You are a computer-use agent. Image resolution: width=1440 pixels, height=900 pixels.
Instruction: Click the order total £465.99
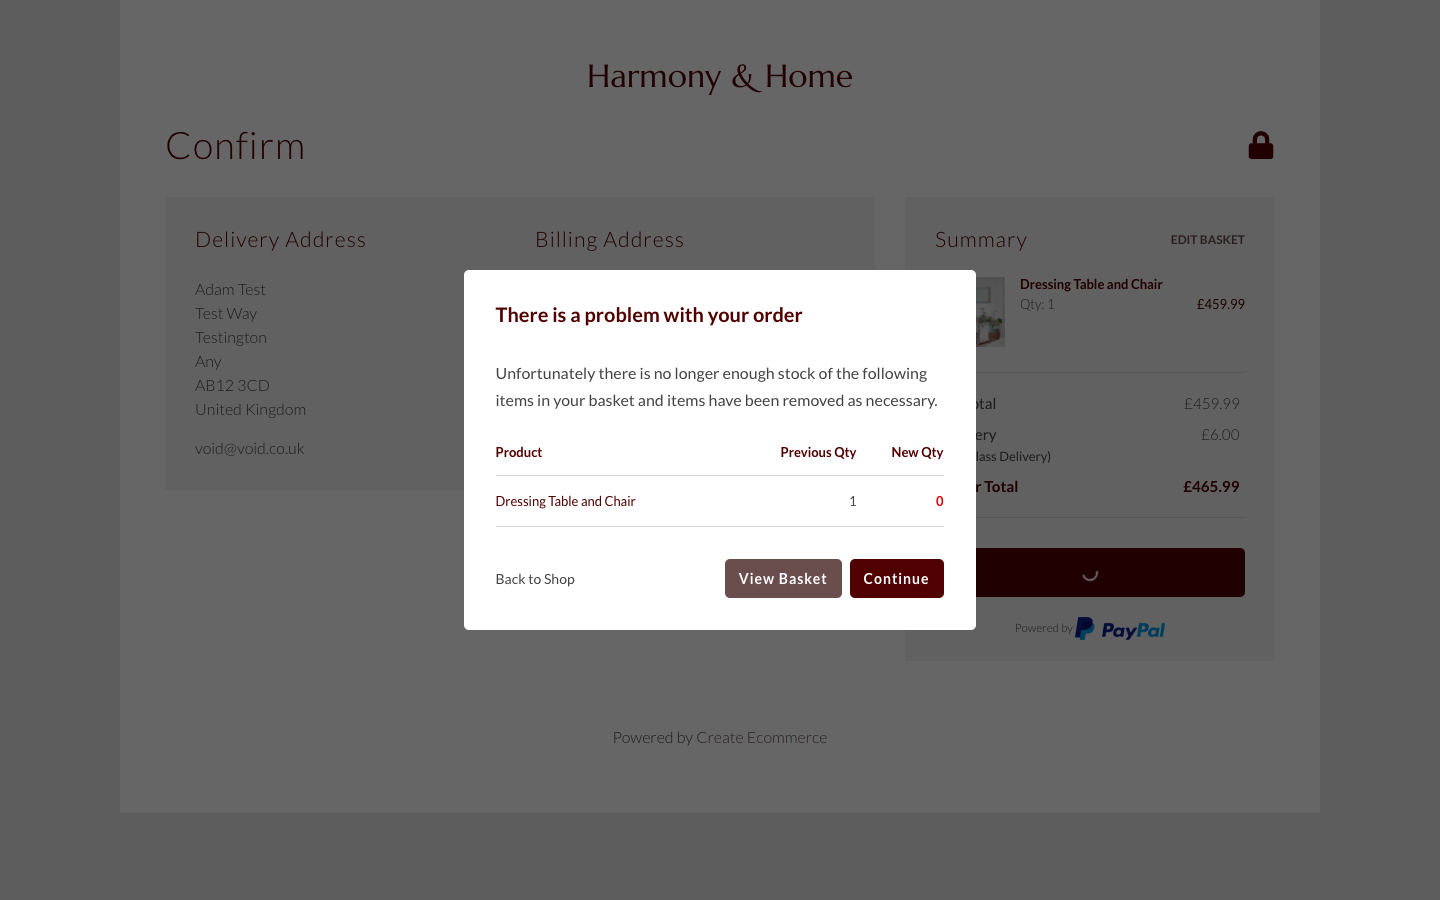(1211, 487)
